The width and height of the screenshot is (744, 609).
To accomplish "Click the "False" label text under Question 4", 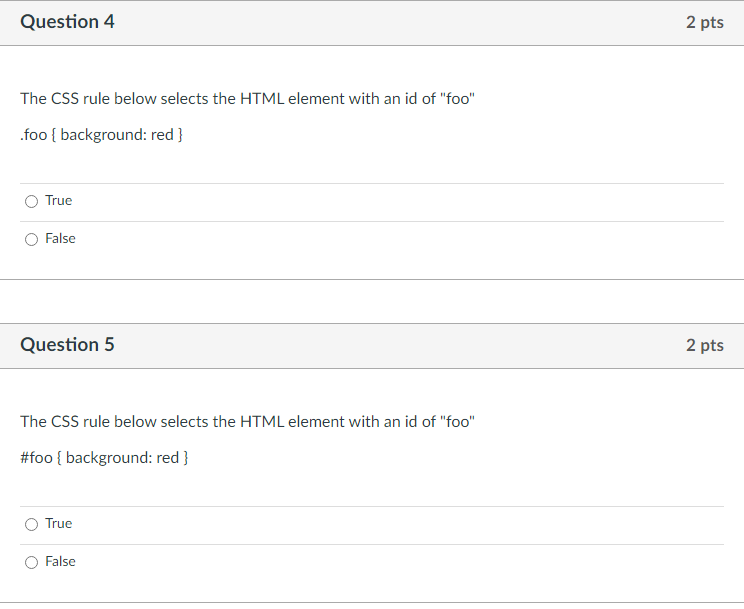I will coord(60,239).
